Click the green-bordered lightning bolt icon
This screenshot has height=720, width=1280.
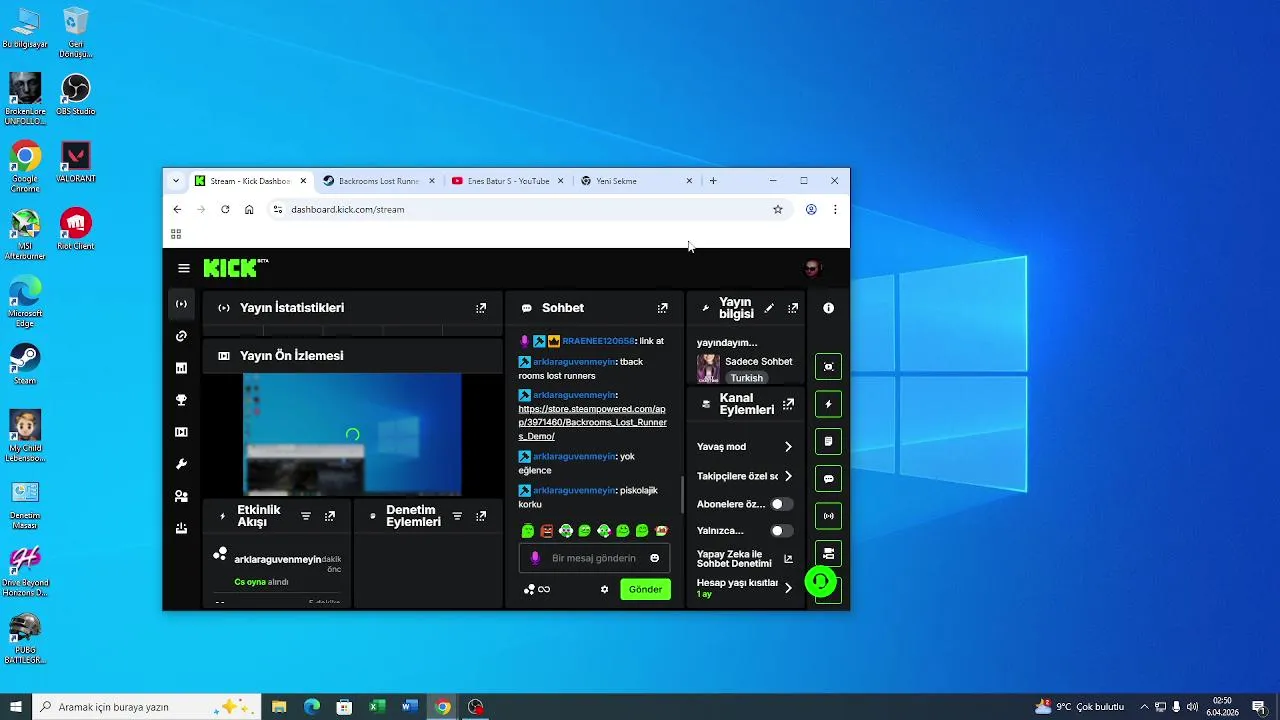[828, 404]
